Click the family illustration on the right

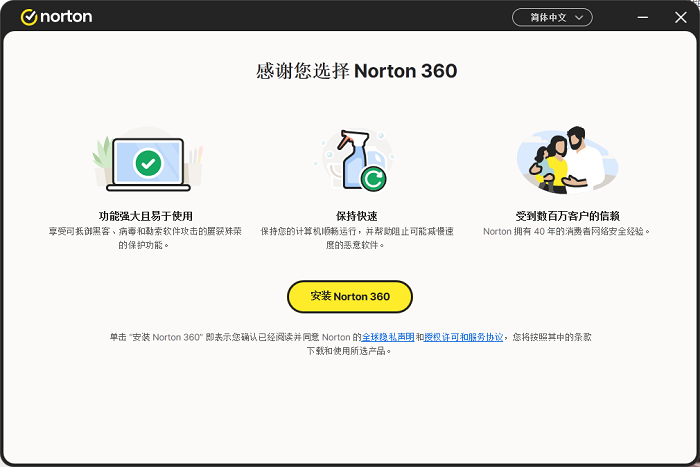coord(566,161)
